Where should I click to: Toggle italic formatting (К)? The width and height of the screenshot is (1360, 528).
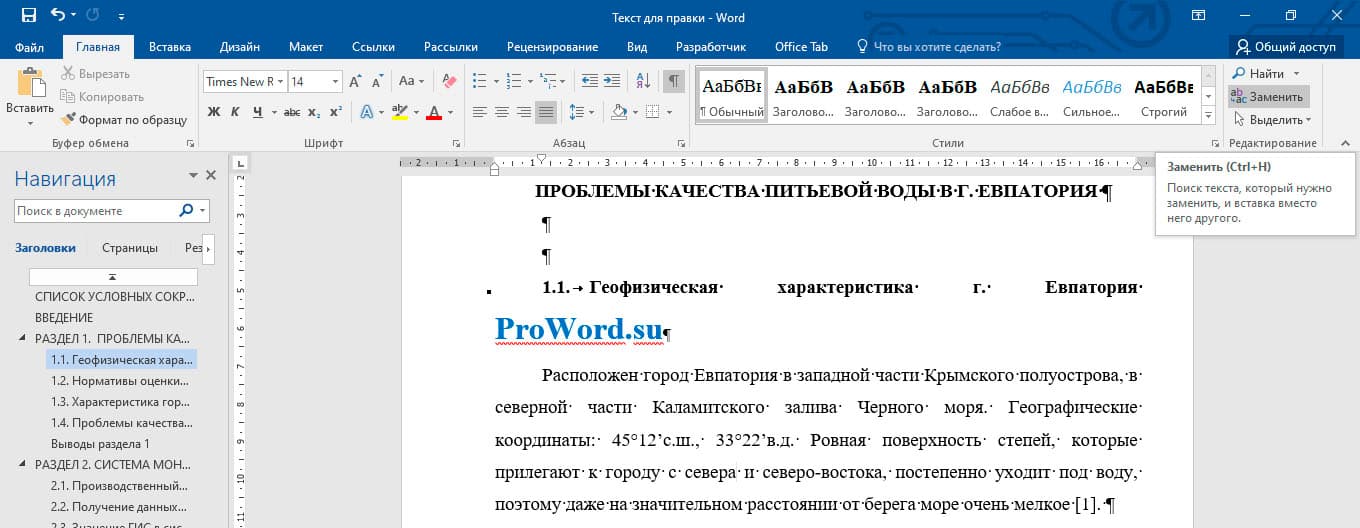click(x=233, y=112)
